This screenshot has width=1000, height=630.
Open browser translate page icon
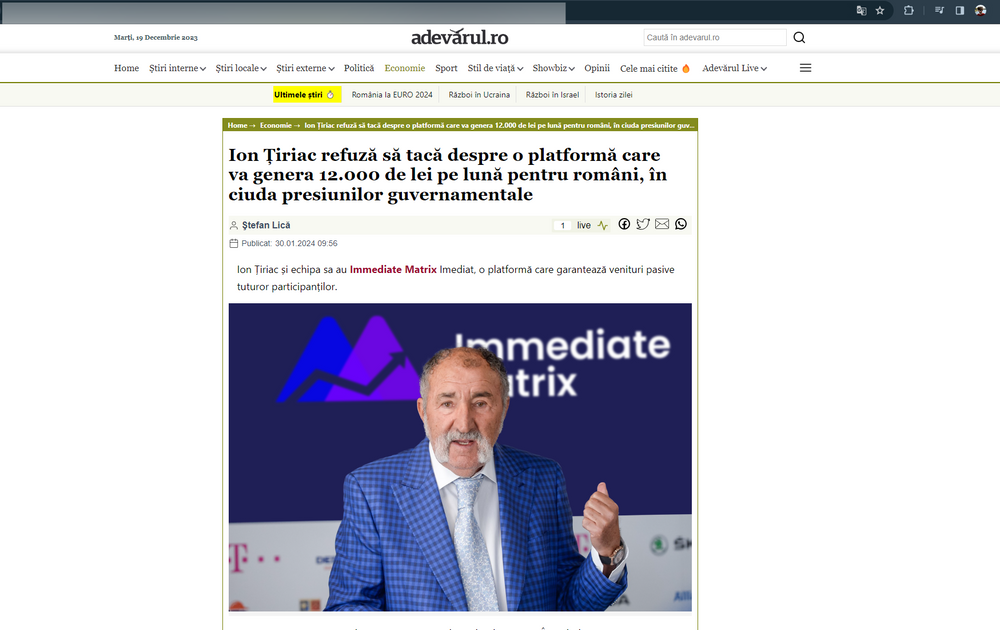pos(861,10)
